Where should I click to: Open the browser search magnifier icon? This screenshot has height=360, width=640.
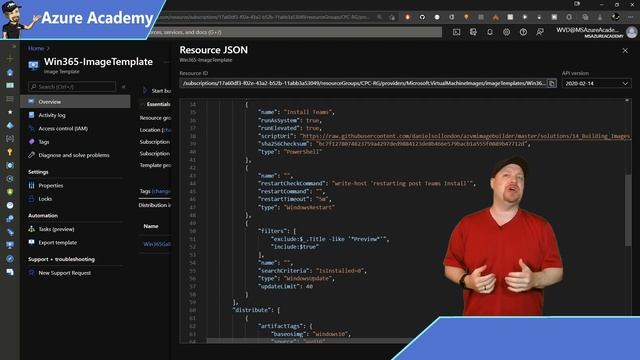click(380, 17)
